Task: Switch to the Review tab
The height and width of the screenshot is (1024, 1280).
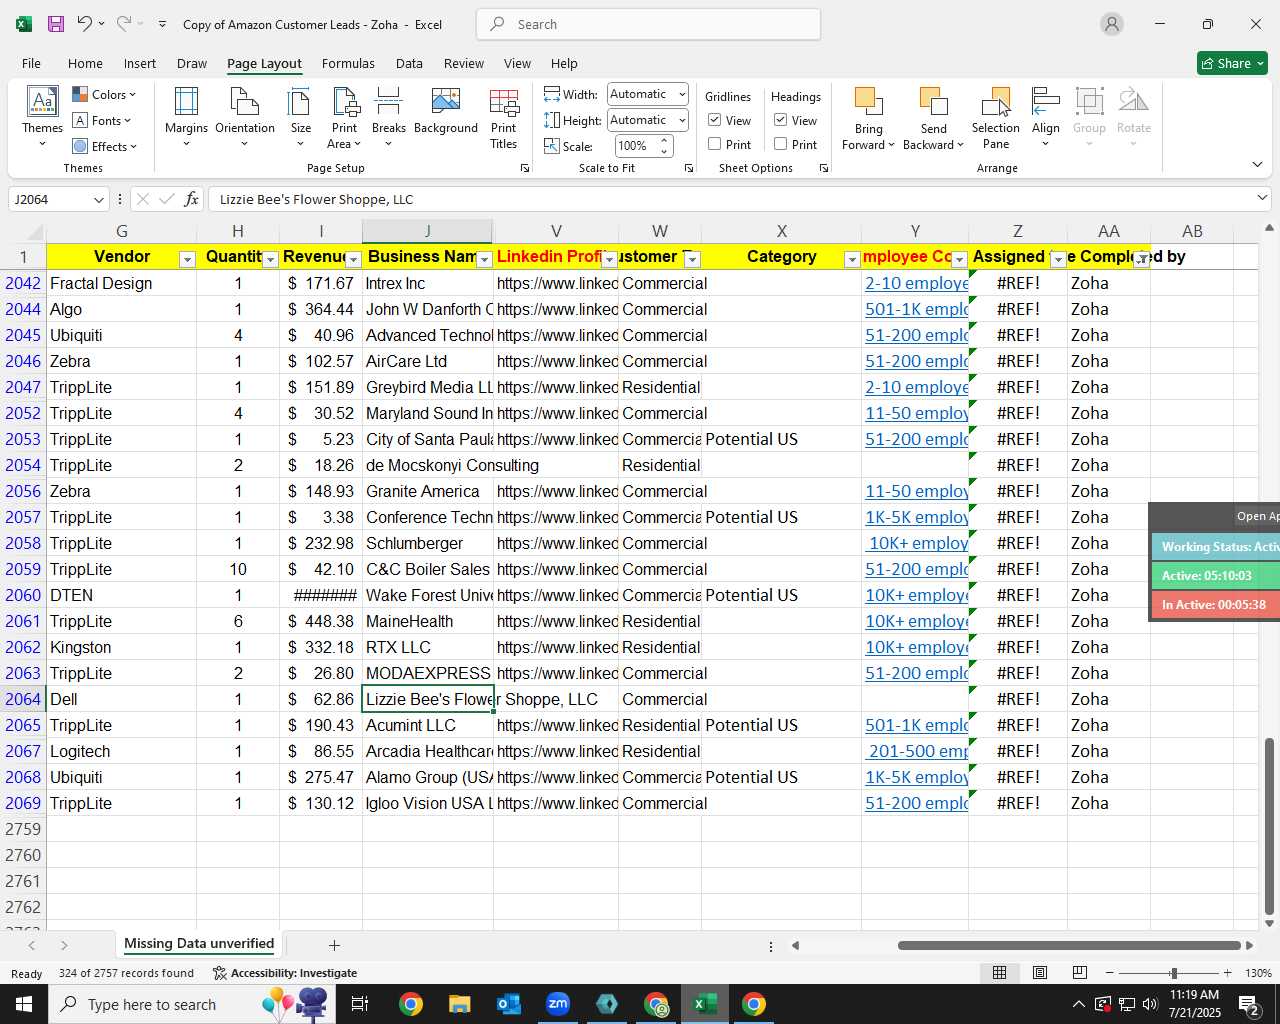Action: 463,63
